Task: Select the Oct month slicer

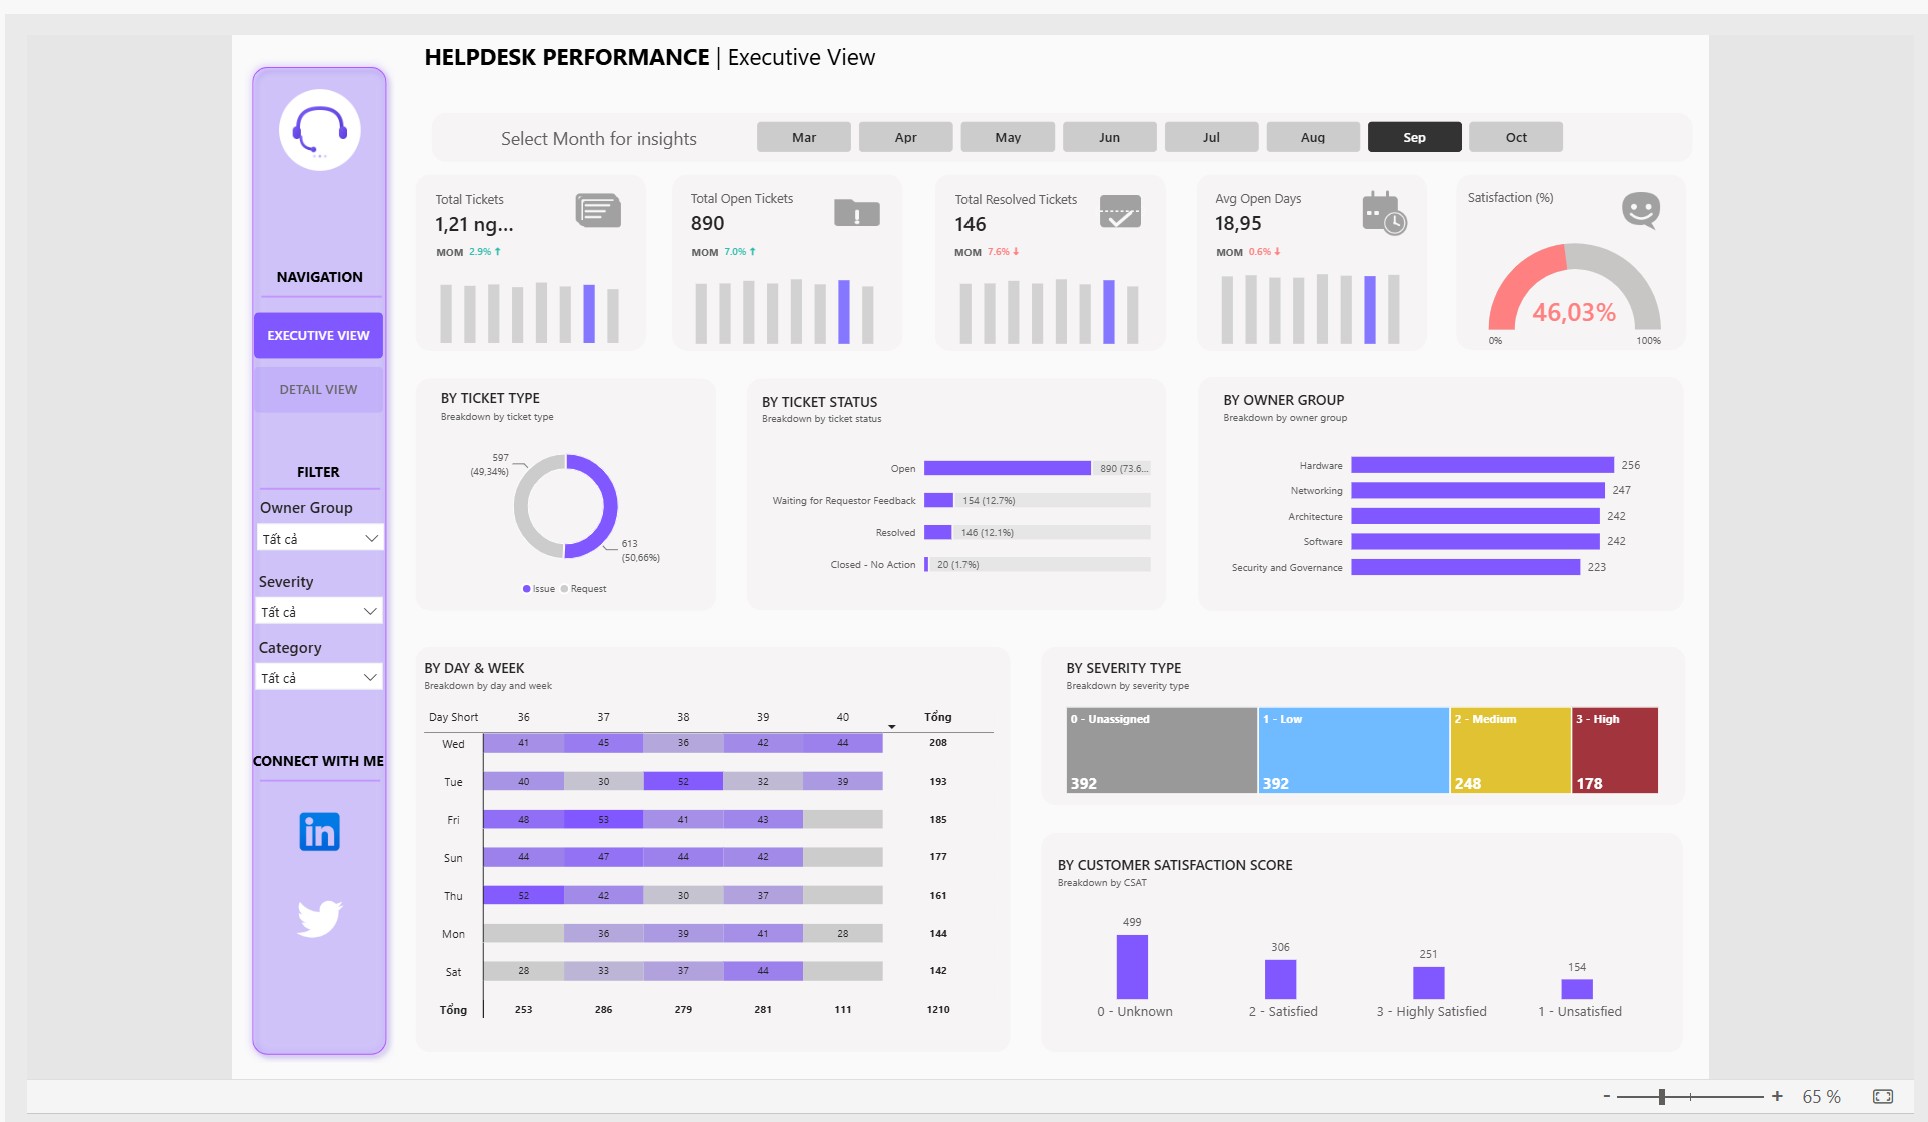Action: [x=1516, y=137]
